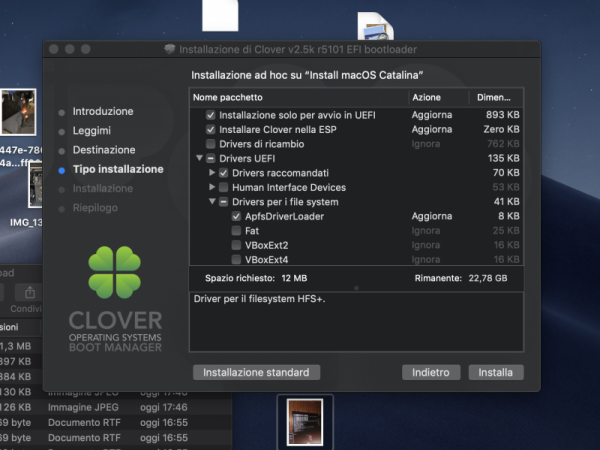Expand Drivers raccomandati group
Screen dimensions: 600x450
click(212, 173)
